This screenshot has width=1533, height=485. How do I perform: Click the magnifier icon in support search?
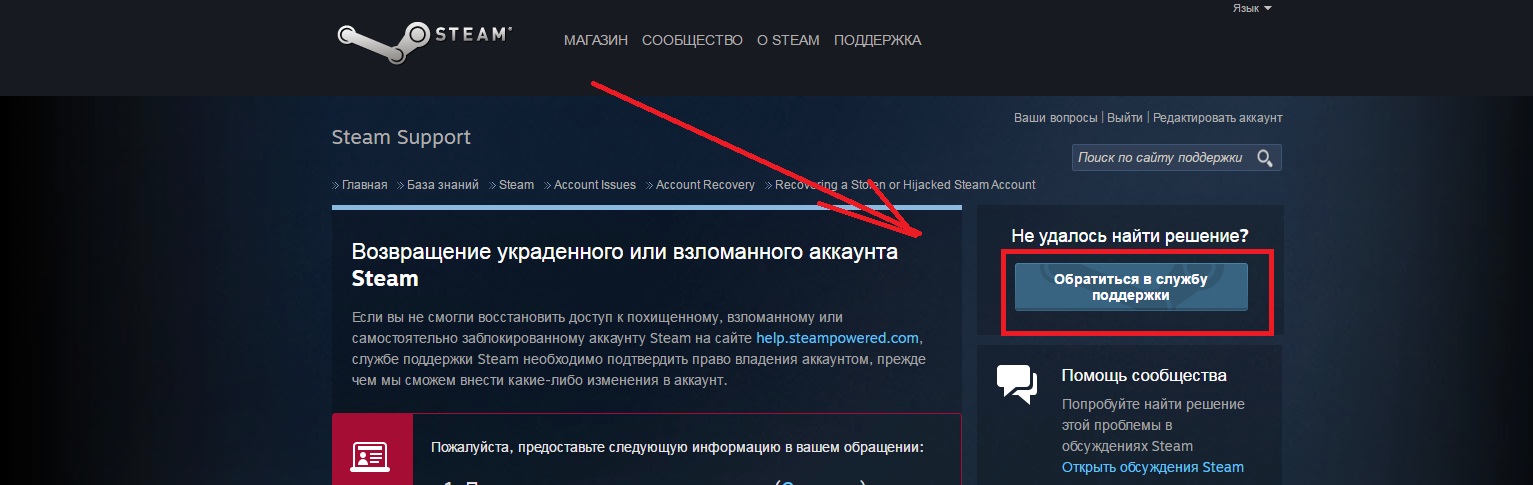(1265, 158)
